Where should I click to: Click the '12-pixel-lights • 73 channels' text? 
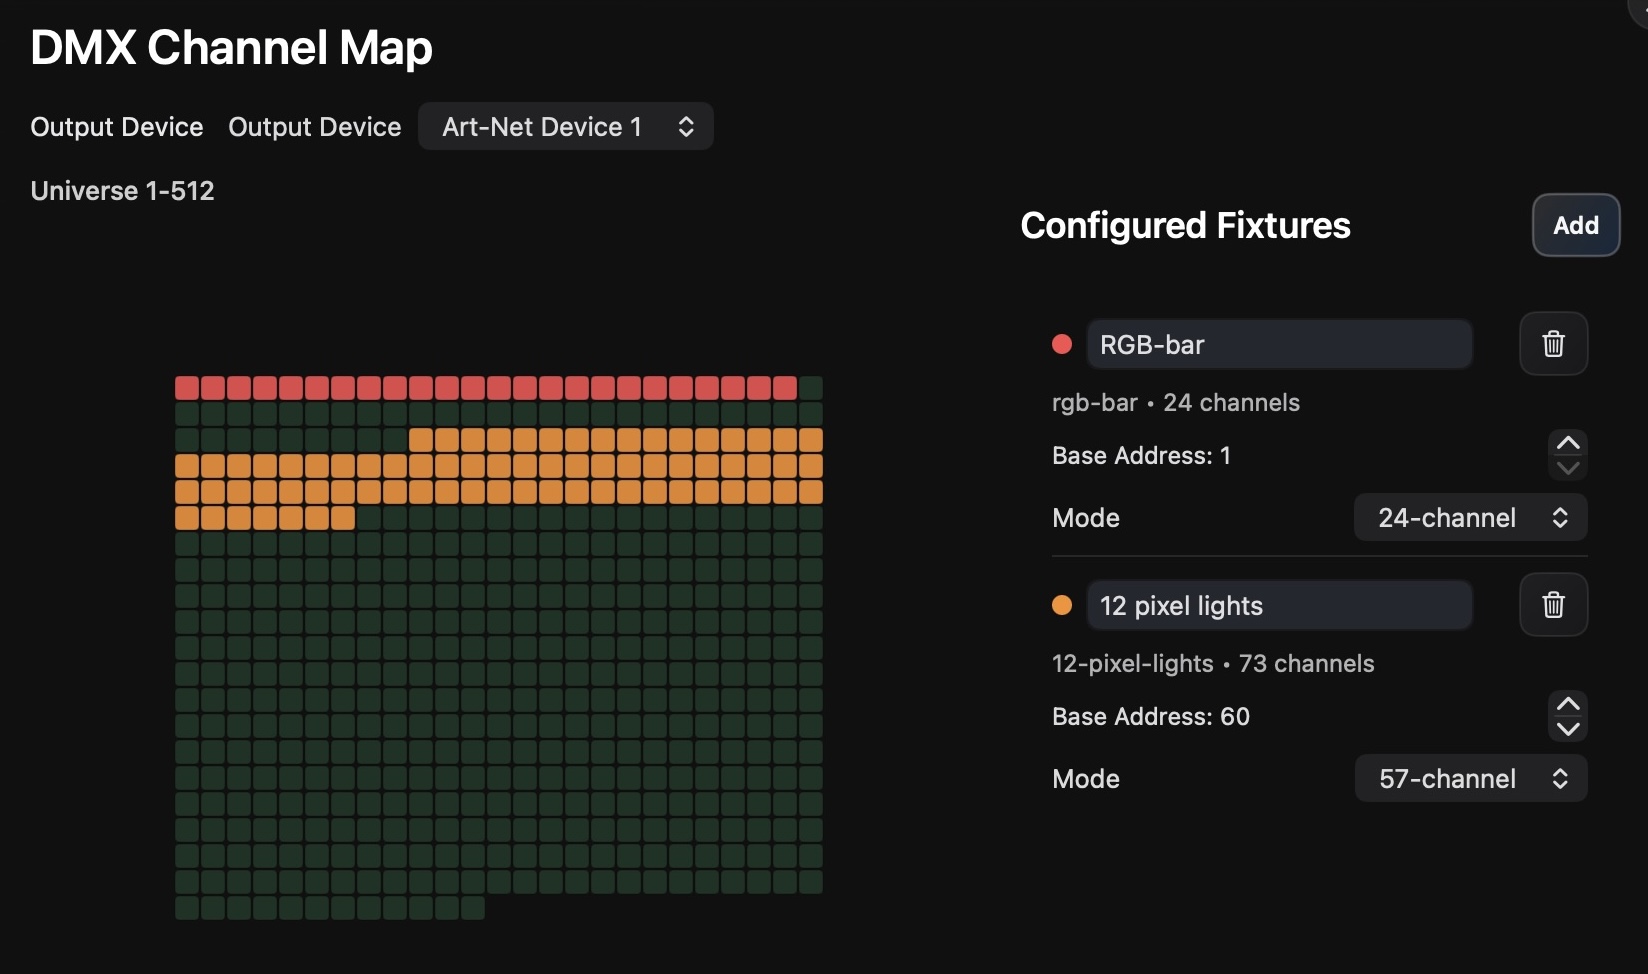1213,664
